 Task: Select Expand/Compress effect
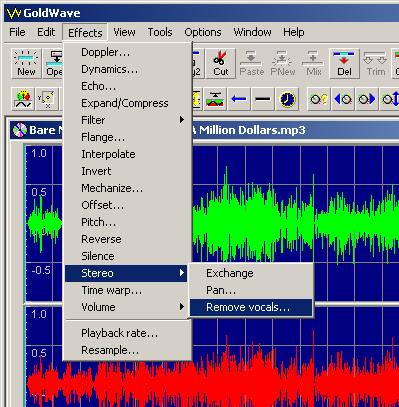127,103
